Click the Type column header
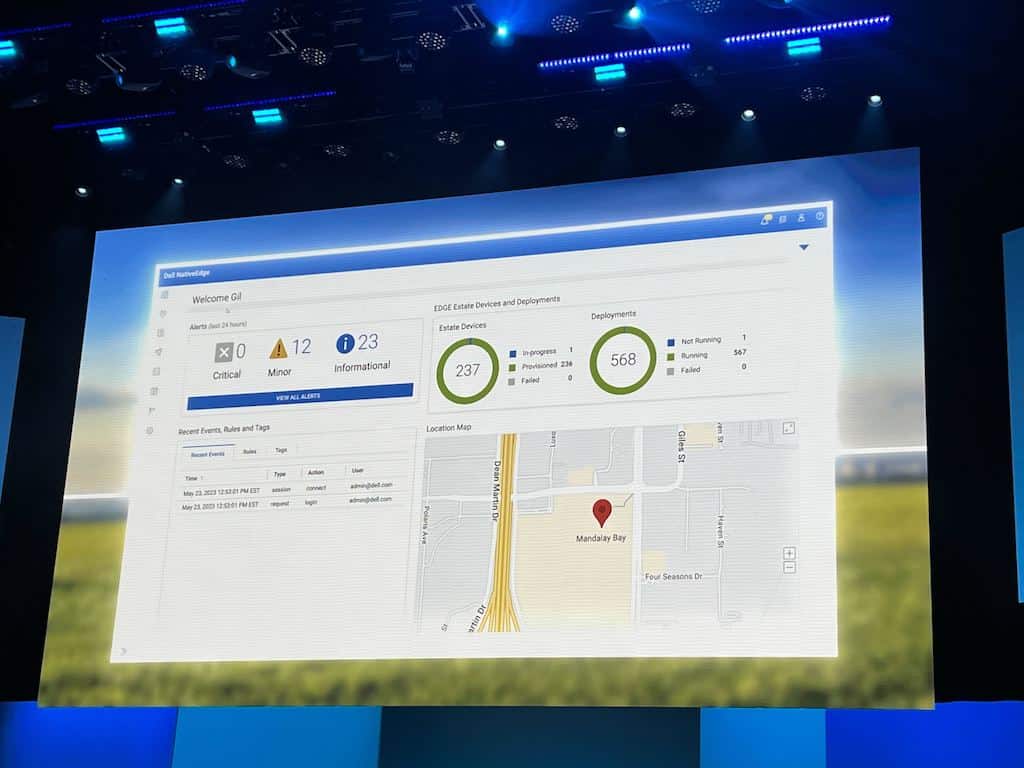The height and width of the screenshot is (768, 1024). 280,475
